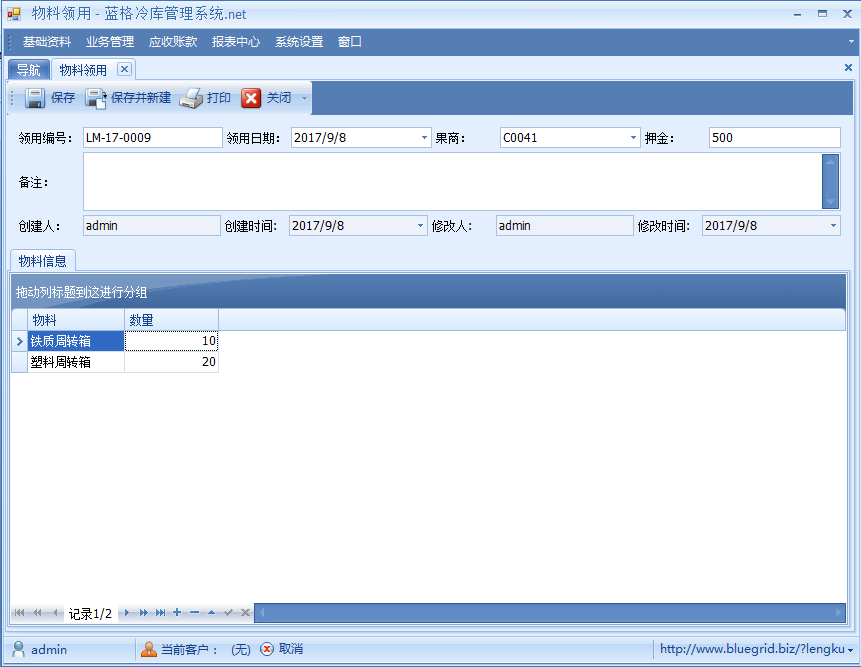Viewport: 861px width, 667px height.
Task: Click into the 押金 deposit field
Action: click(774, 138)
